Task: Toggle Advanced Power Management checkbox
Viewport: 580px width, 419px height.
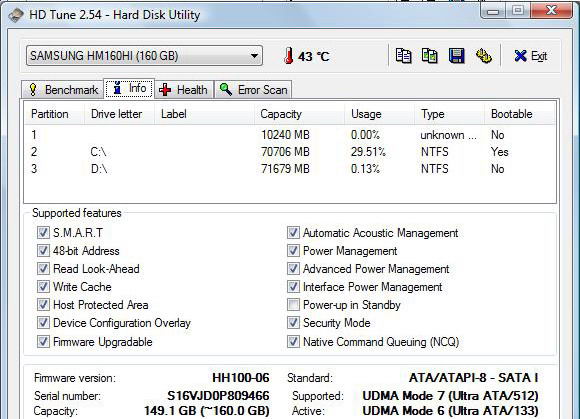Action: [293, 268]
